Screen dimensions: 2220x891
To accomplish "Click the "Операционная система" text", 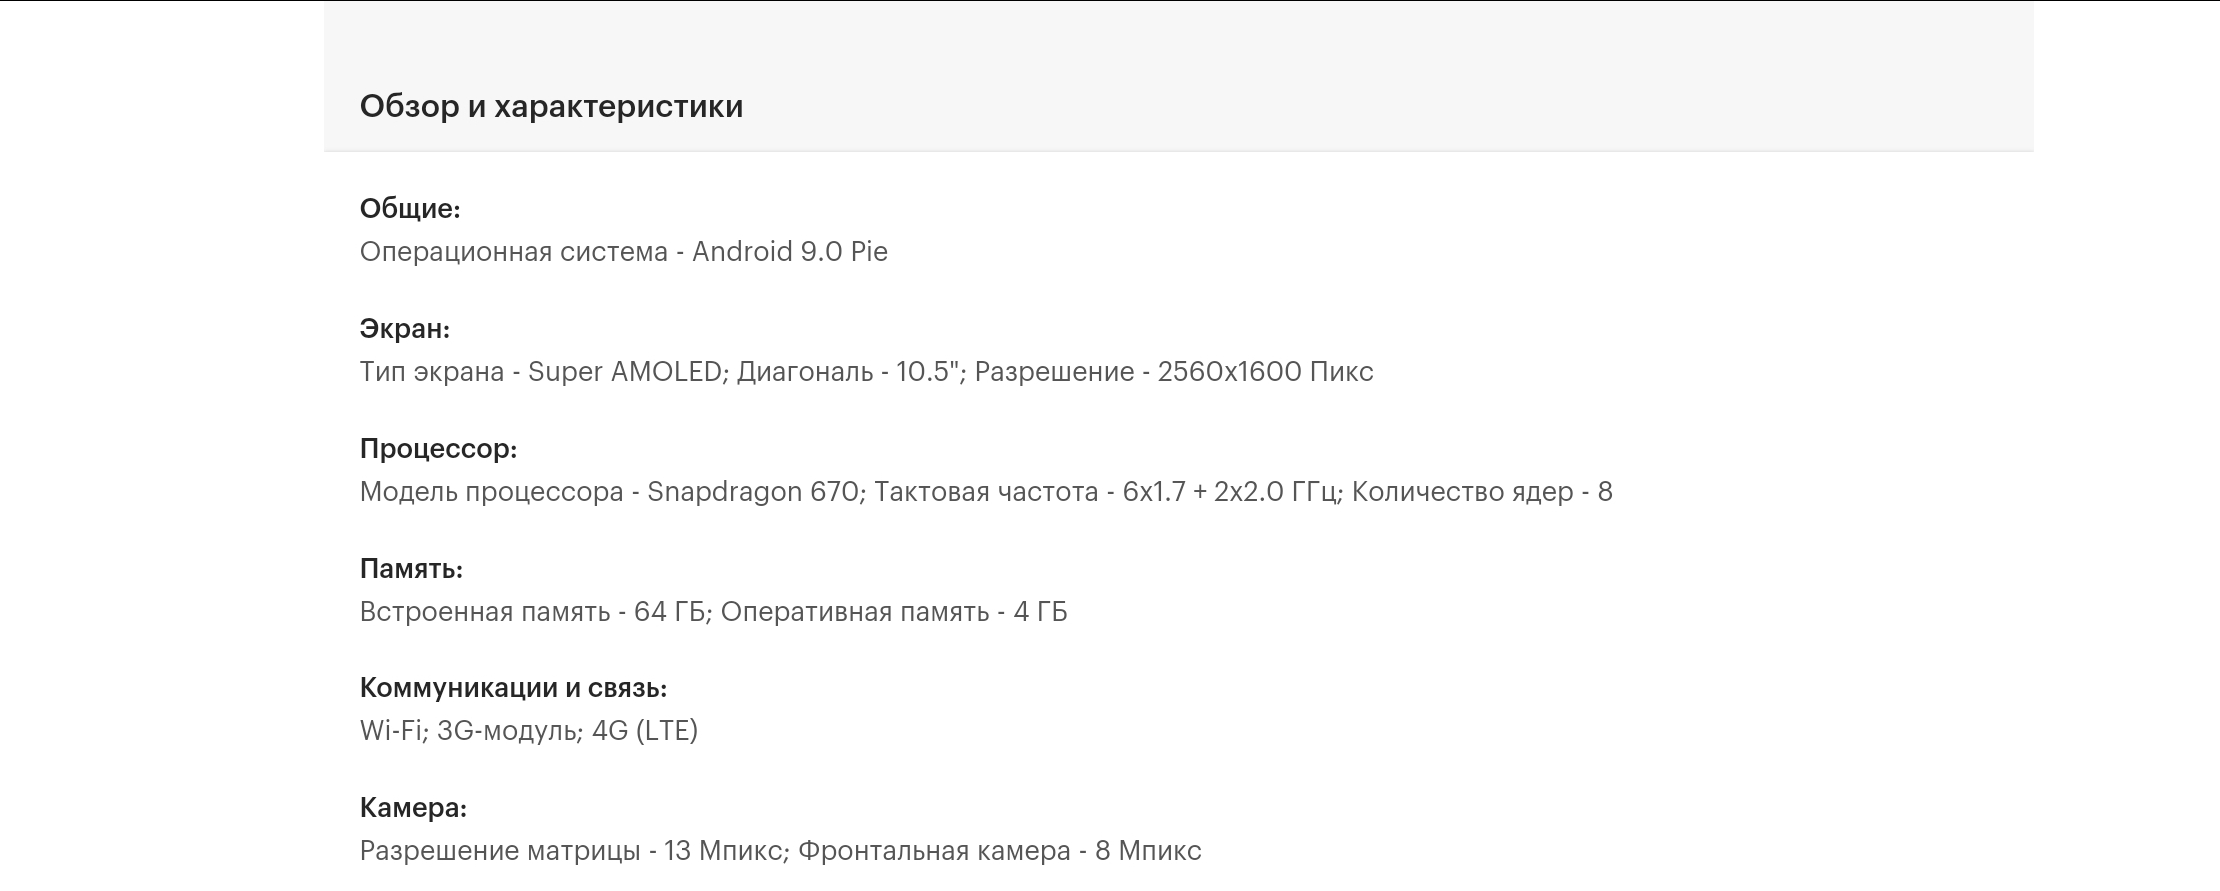I will [513, 252].
